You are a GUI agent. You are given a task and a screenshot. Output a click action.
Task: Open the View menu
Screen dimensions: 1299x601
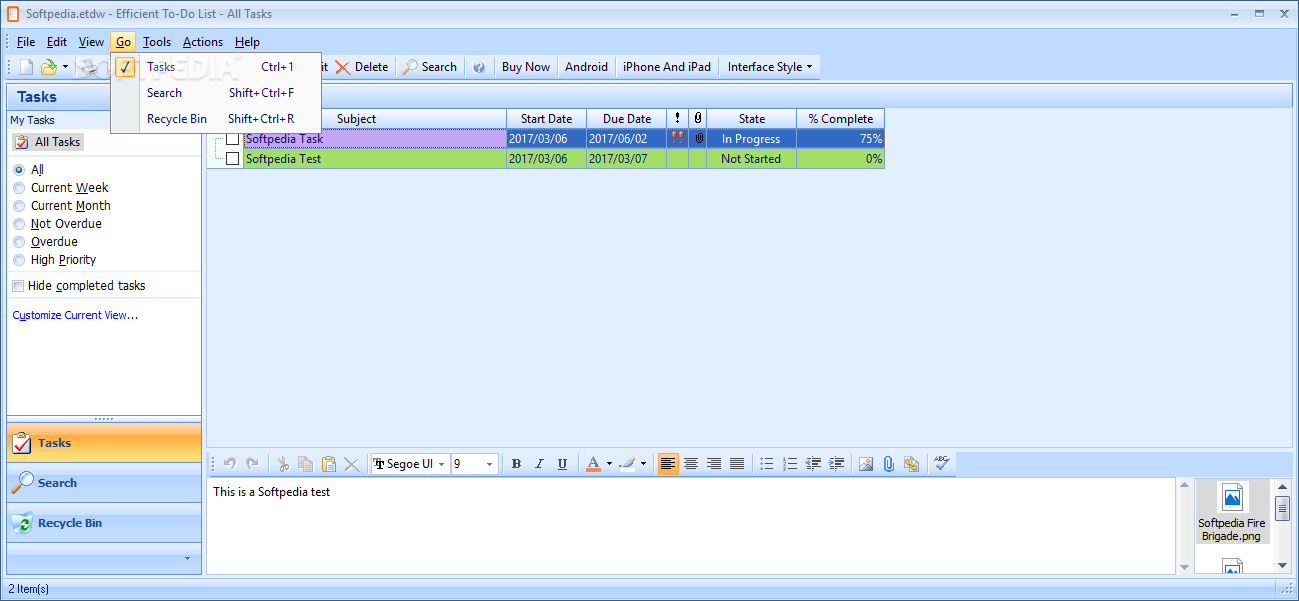pos(91,42)
